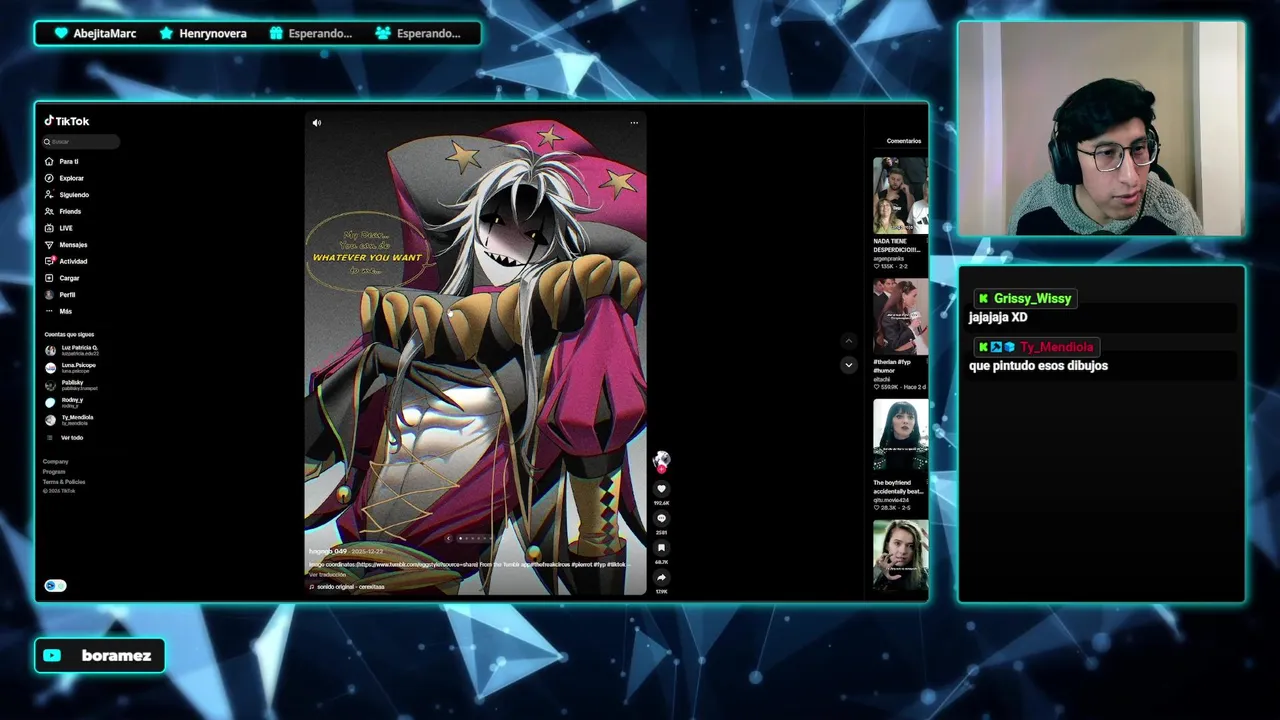Click the Kick badge beside Grissy_Wissy
This screenshot has height=720, width=1280.
984,298
